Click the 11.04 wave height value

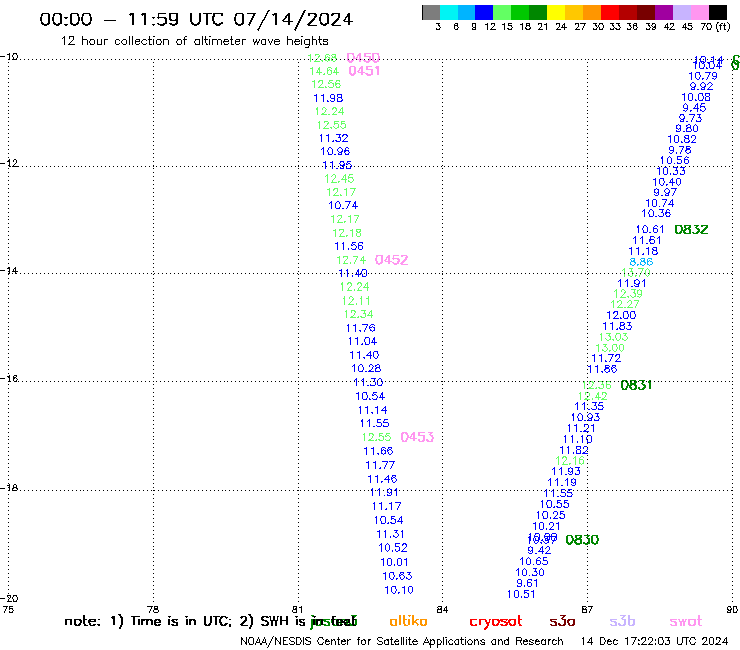(362, 341)
